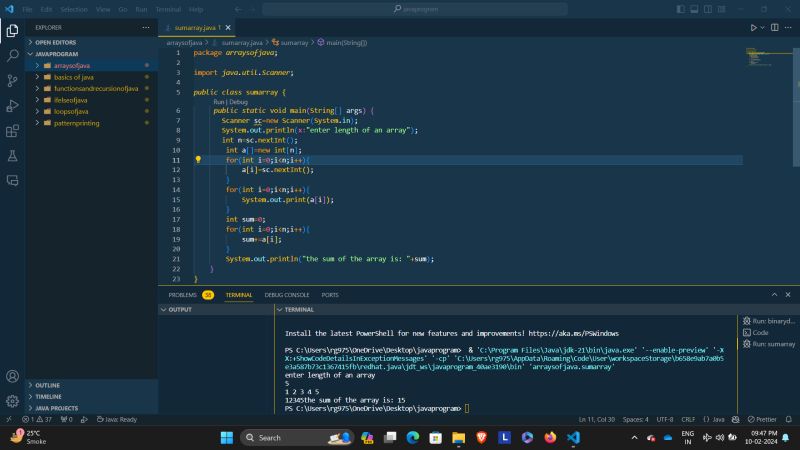Open Run and Debug view
The height and width of the screenshot is (450, 800).
(x=12, y=106)
